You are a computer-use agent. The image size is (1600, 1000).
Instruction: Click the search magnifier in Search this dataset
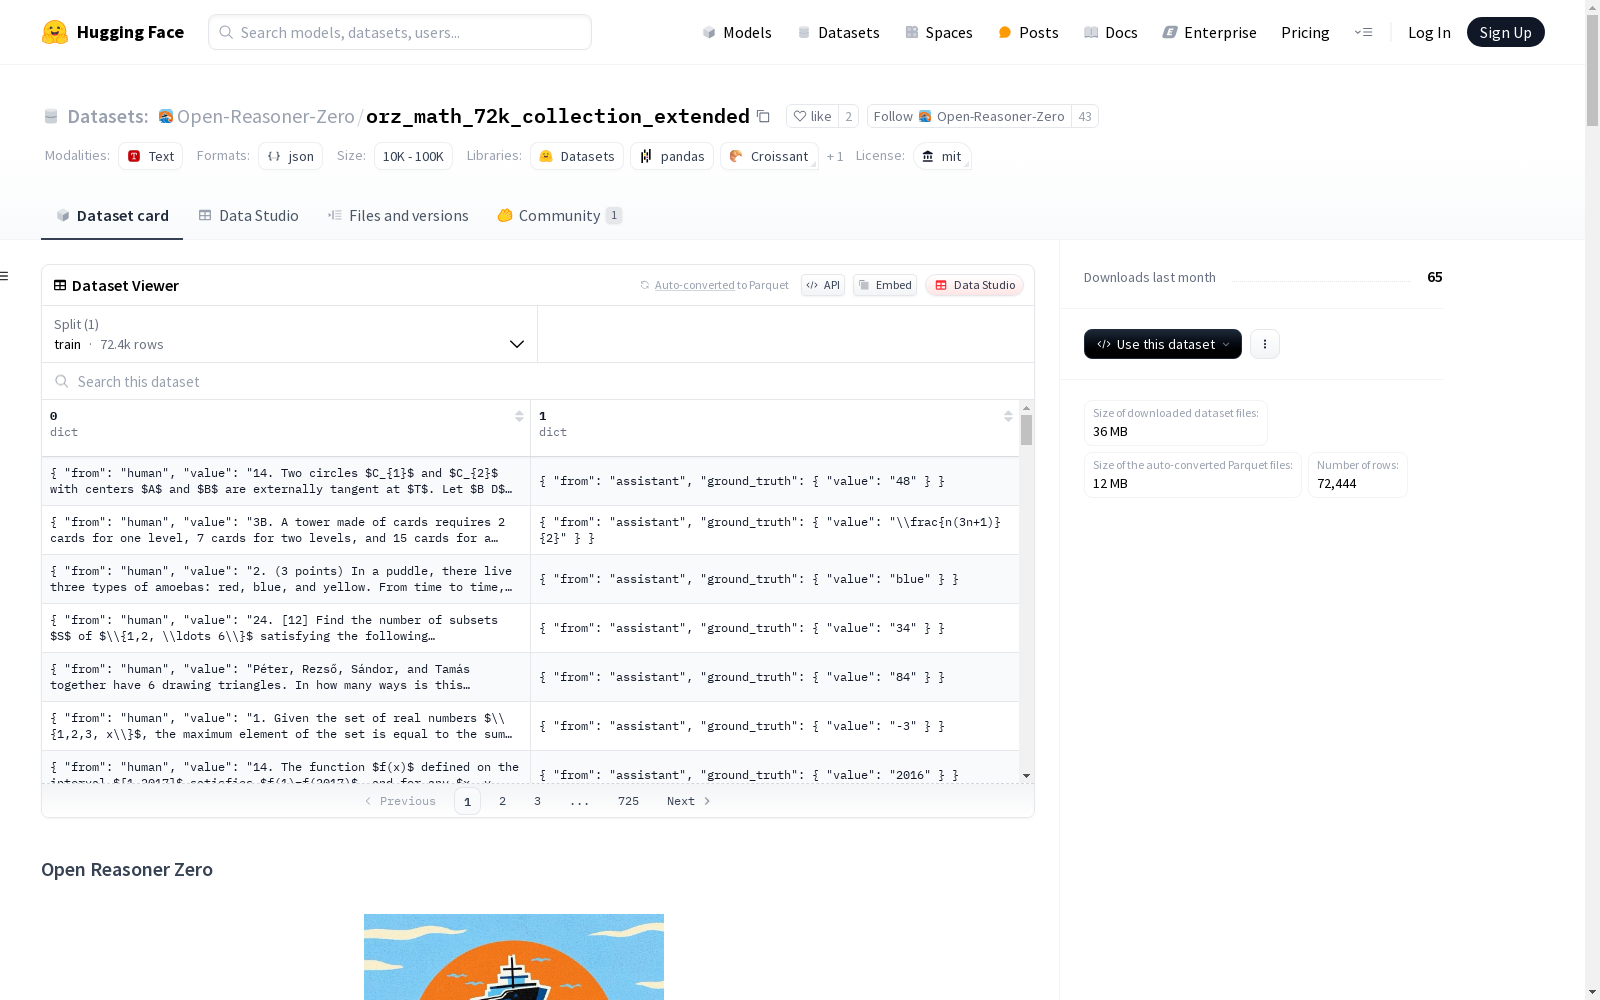tap(62, 381)
